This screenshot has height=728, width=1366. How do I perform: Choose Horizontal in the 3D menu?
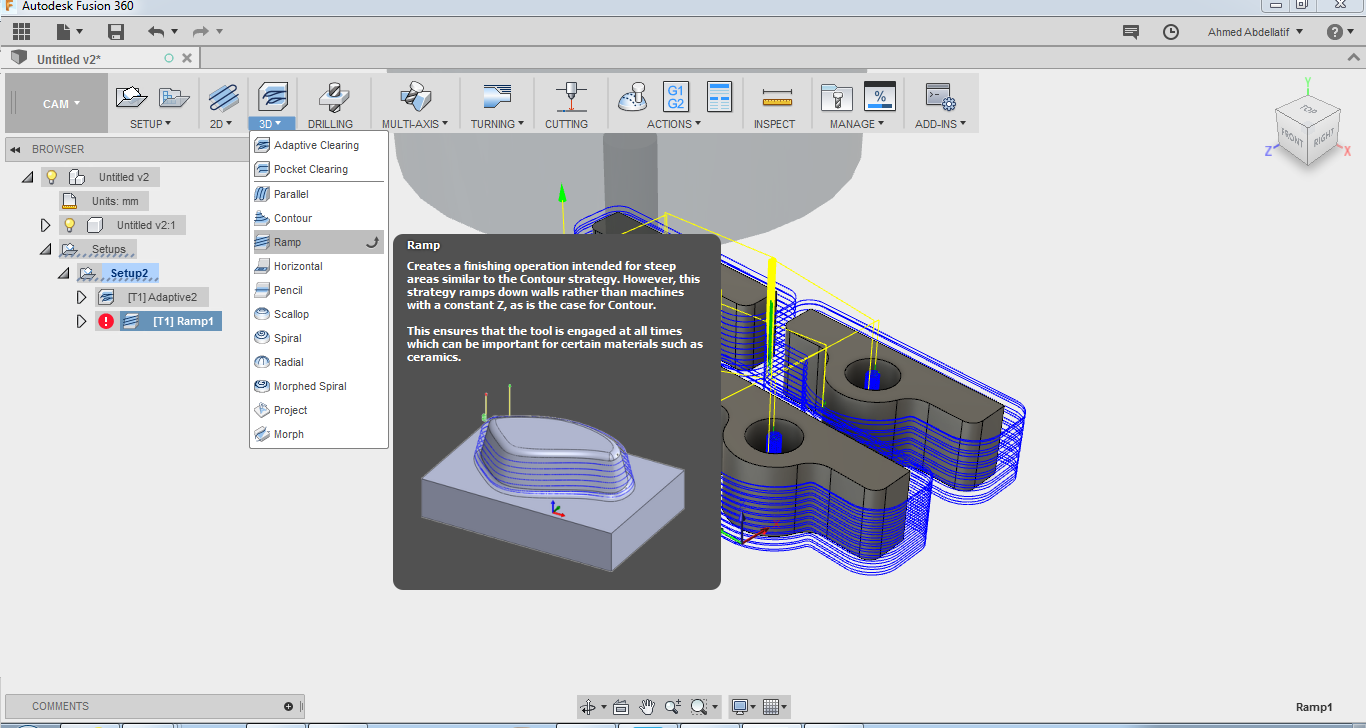[318, 266]
